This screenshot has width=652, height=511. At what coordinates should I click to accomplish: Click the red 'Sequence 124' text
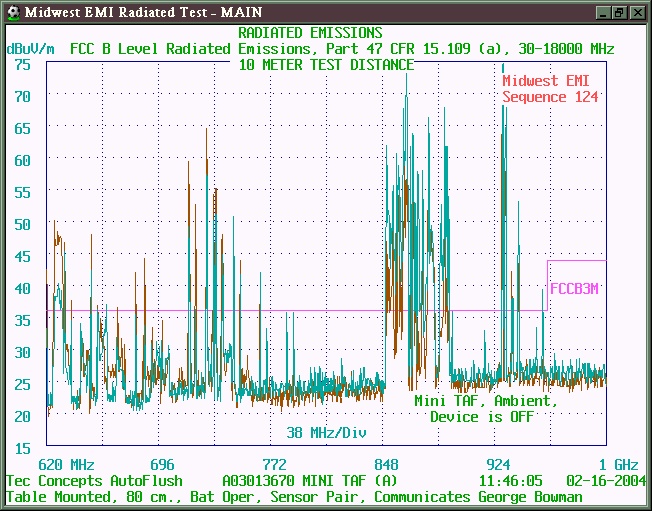[550, 97]
